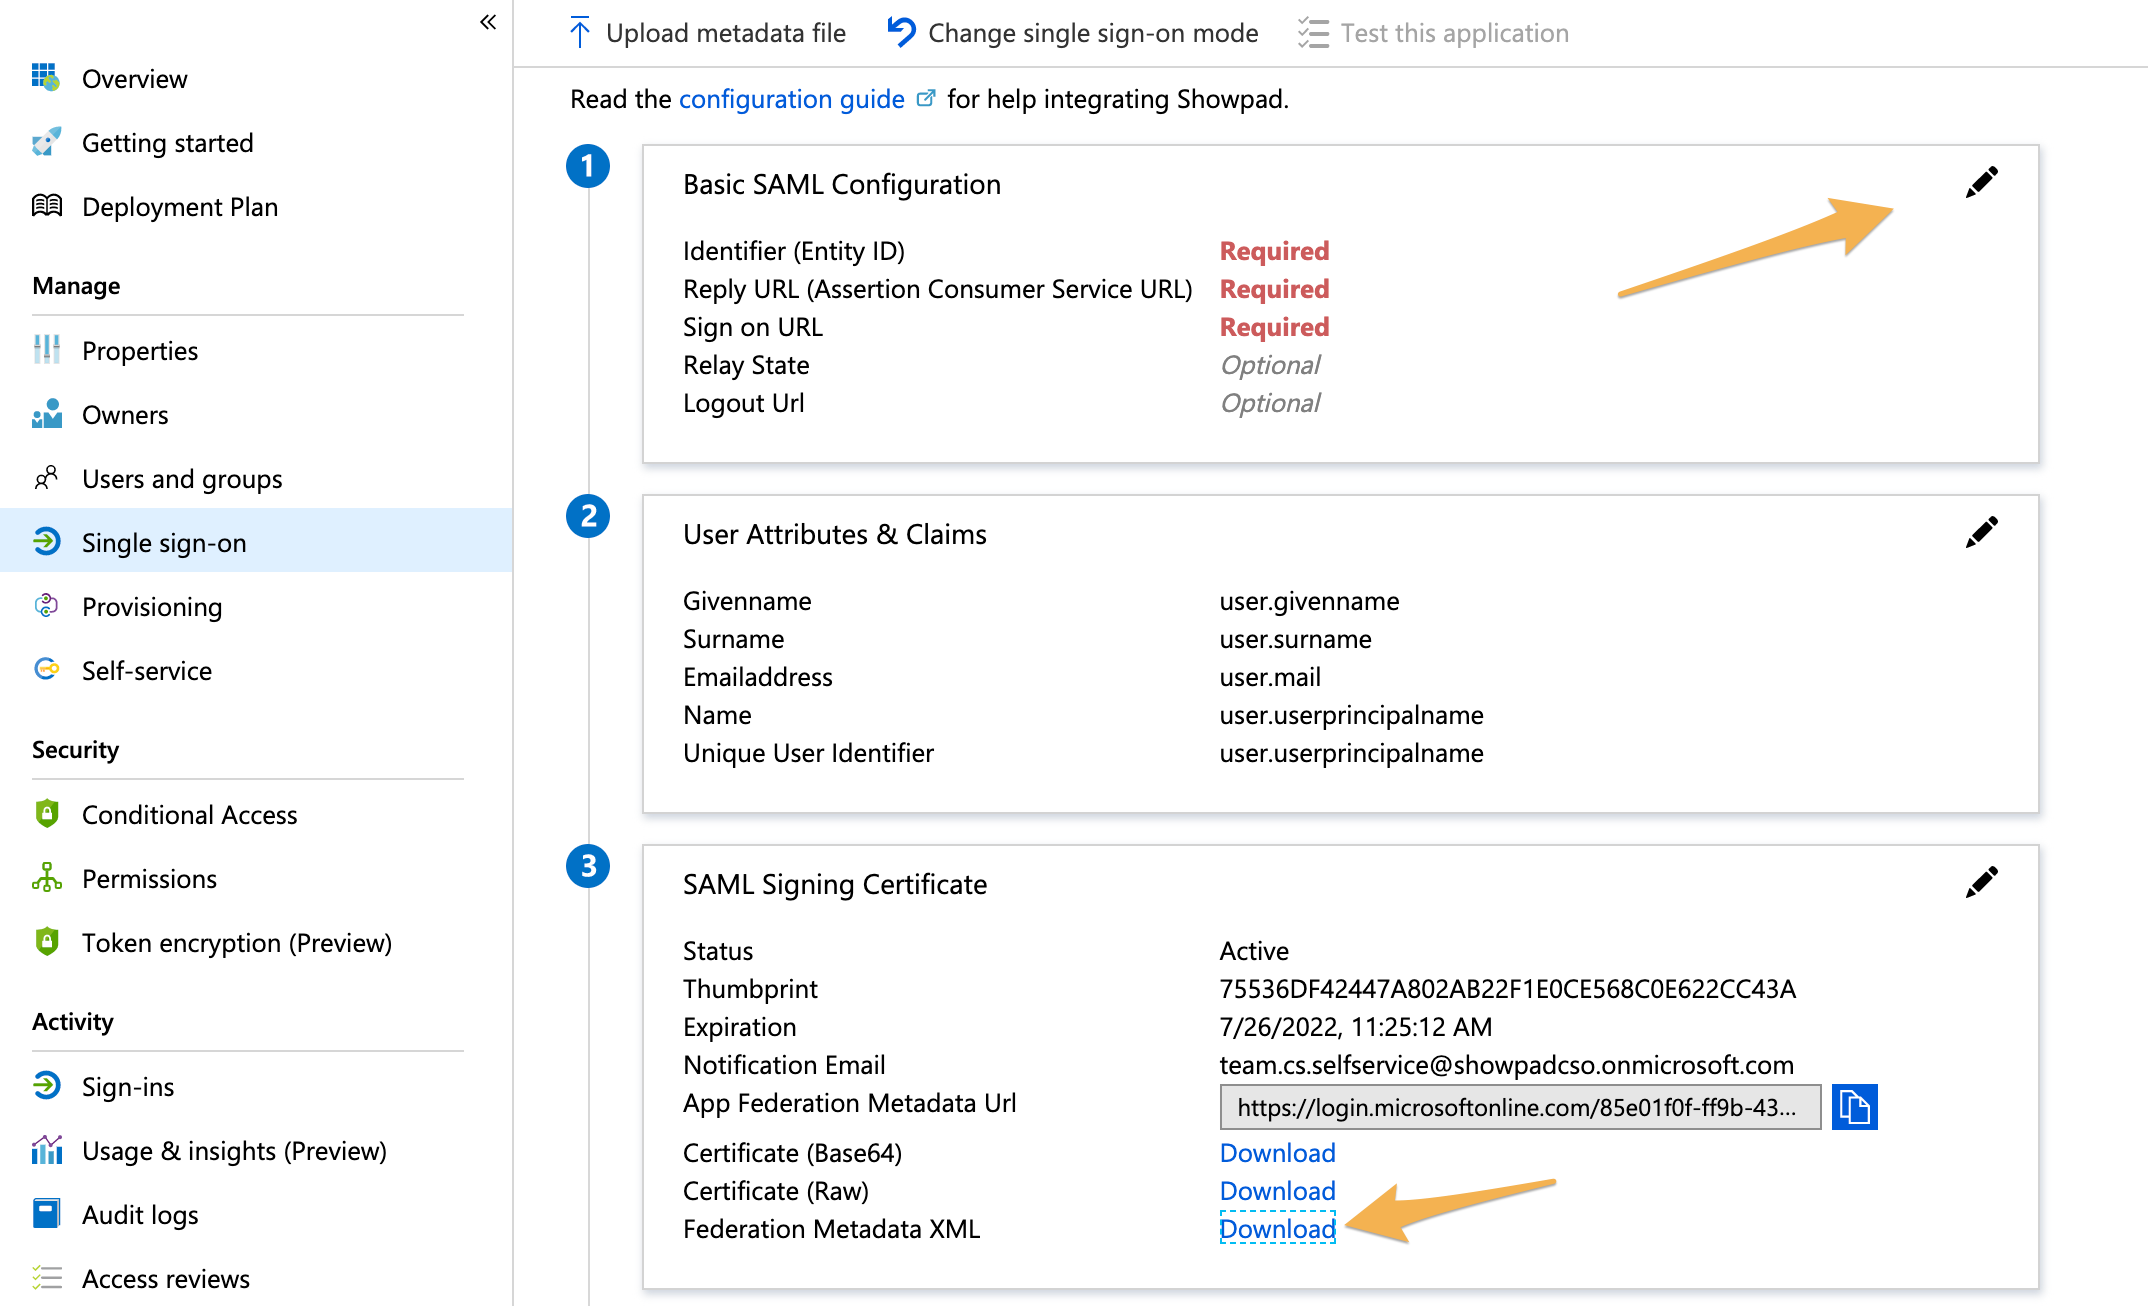The image size is (2148, 1306).
Task: Click the Audit logs book icon
Action: tap(46, 1214)
